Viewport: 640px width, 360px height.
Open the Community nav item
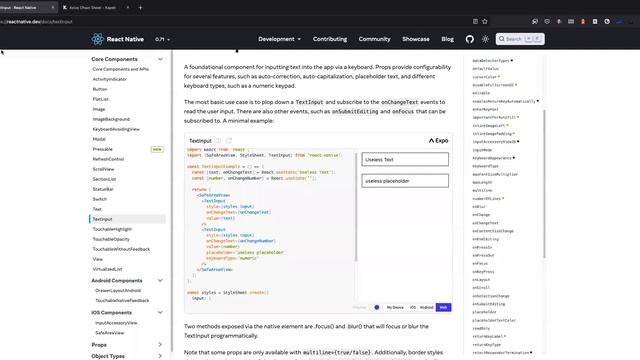(374, 39)
